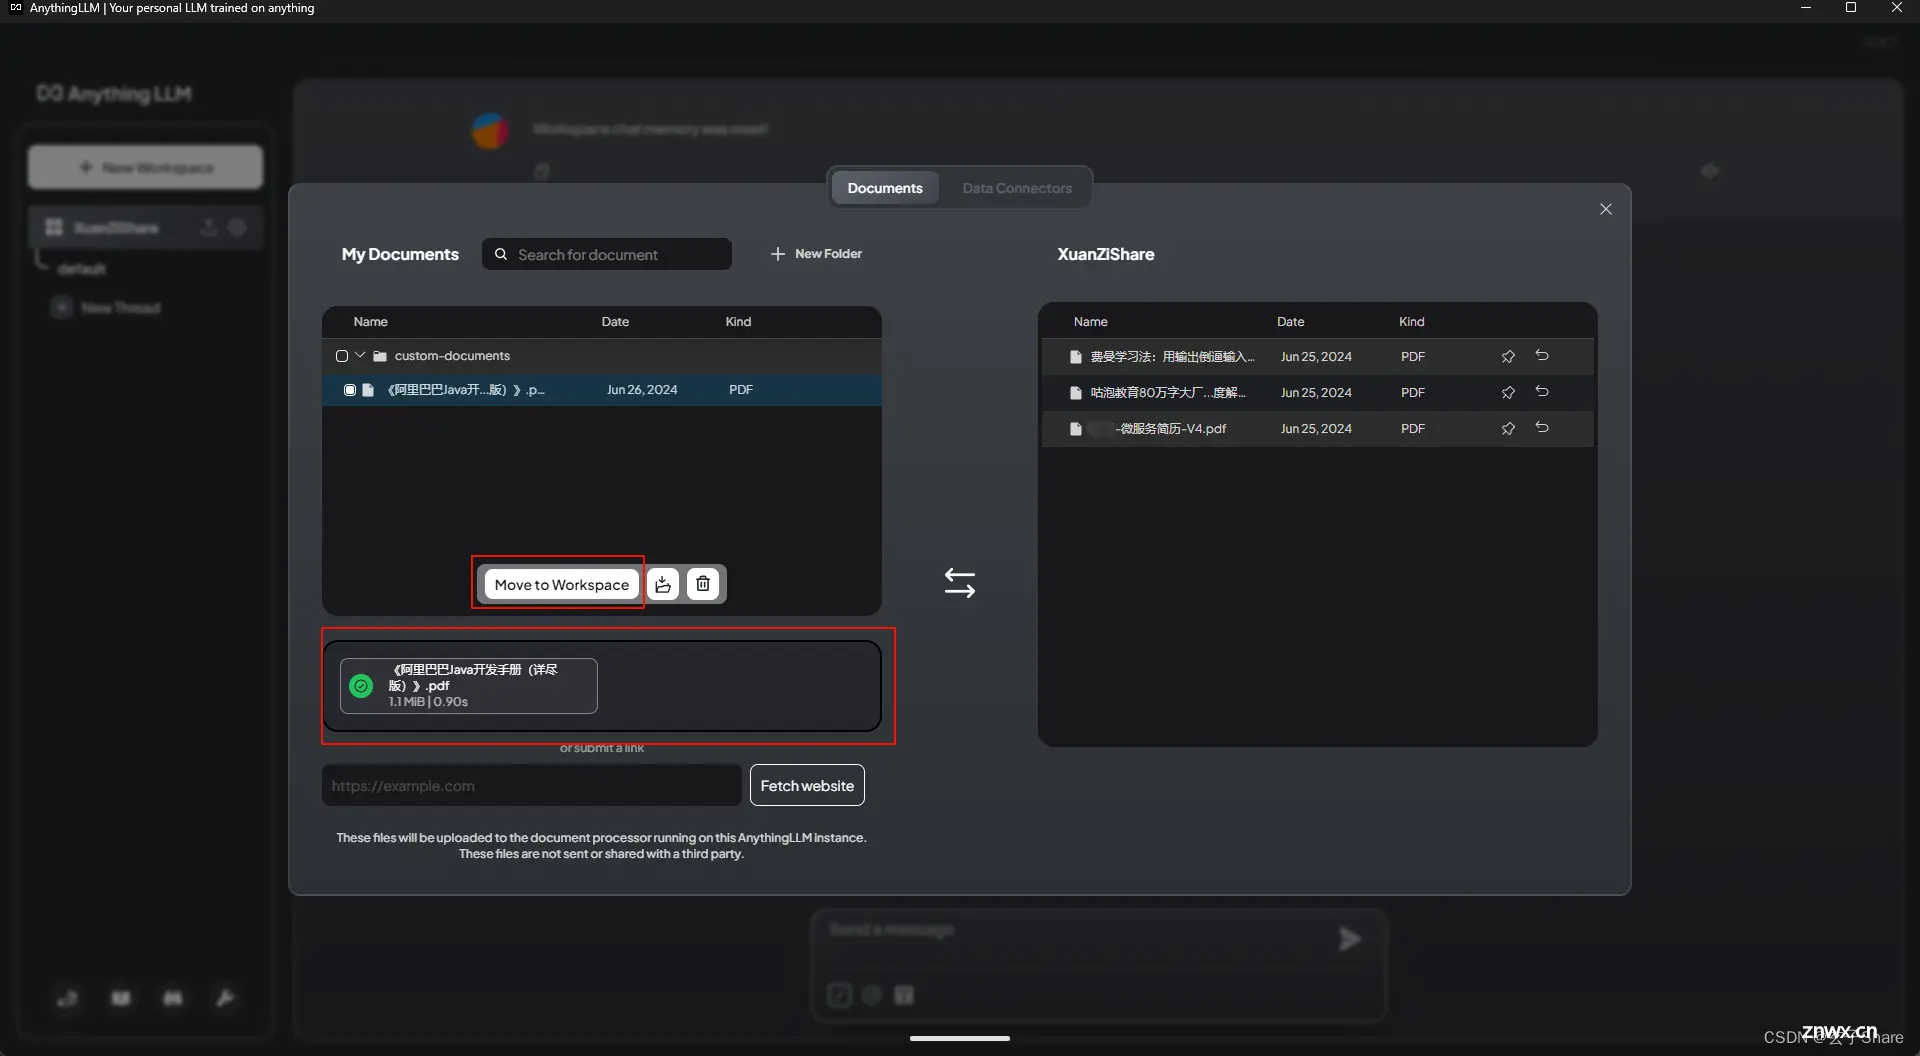Click the Jun 26, 2024 date cell
The width and height of the screenshot is (1920, 1056).
pos(642,390)
